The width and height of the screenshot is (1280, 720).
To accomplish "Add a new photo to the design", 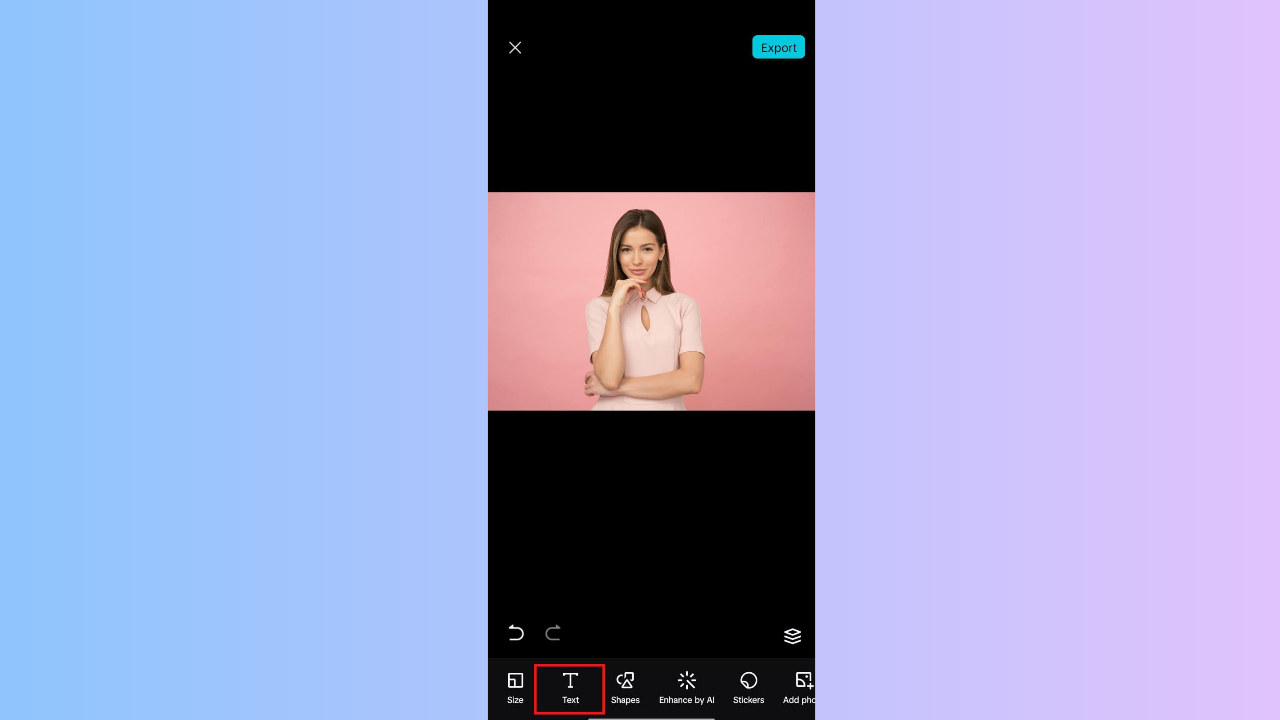I will click(803, 687).
